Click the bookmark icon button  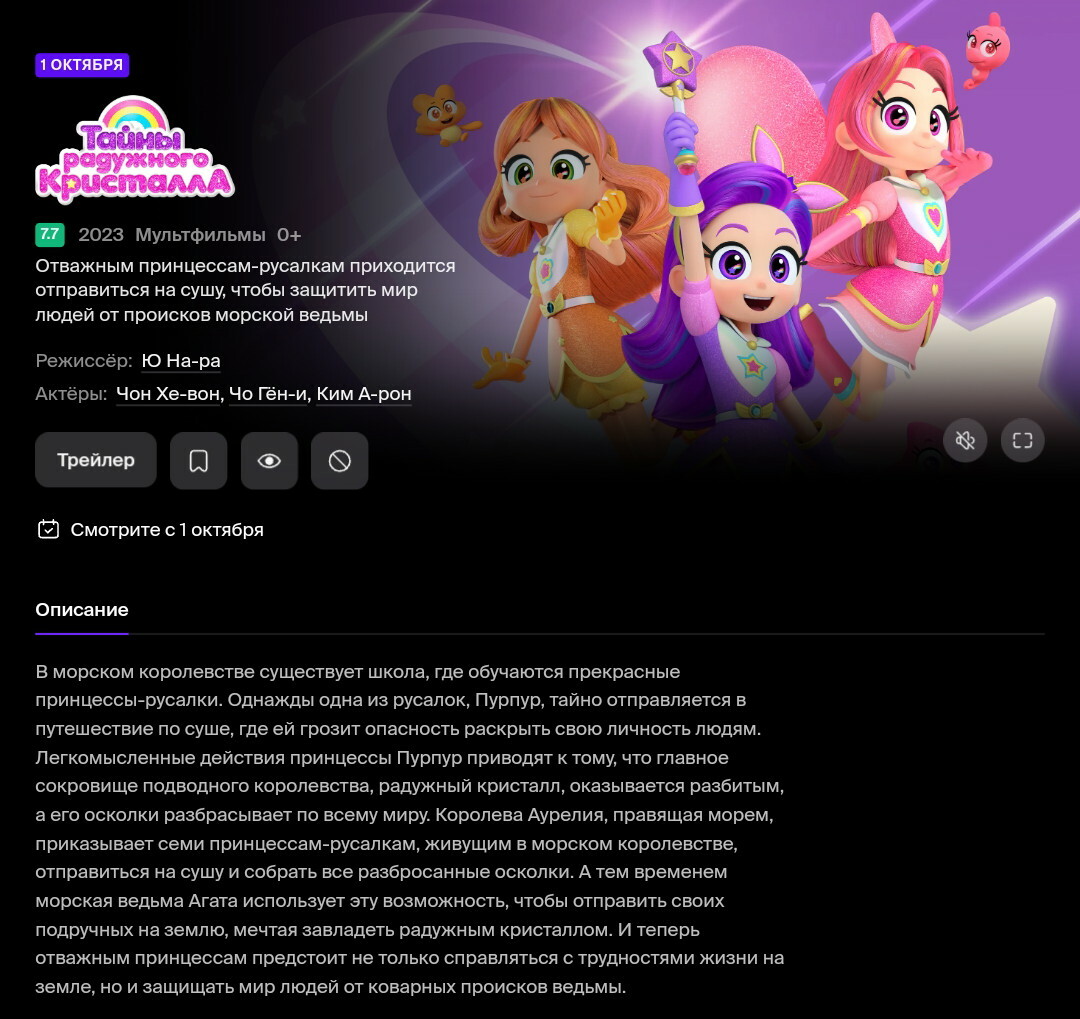pos(198,460)
